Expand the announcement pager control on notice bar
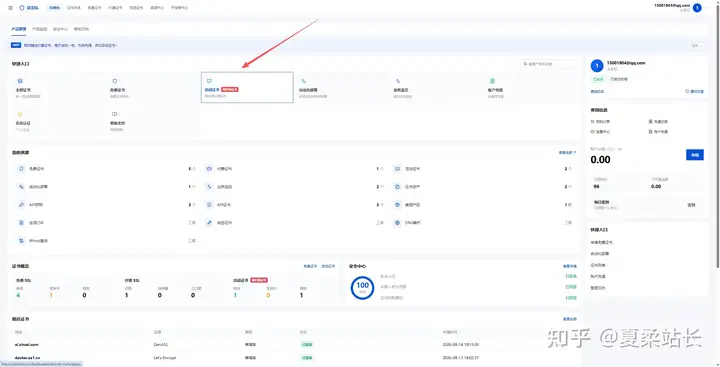720x367 pixels. (x=695, y=45)
